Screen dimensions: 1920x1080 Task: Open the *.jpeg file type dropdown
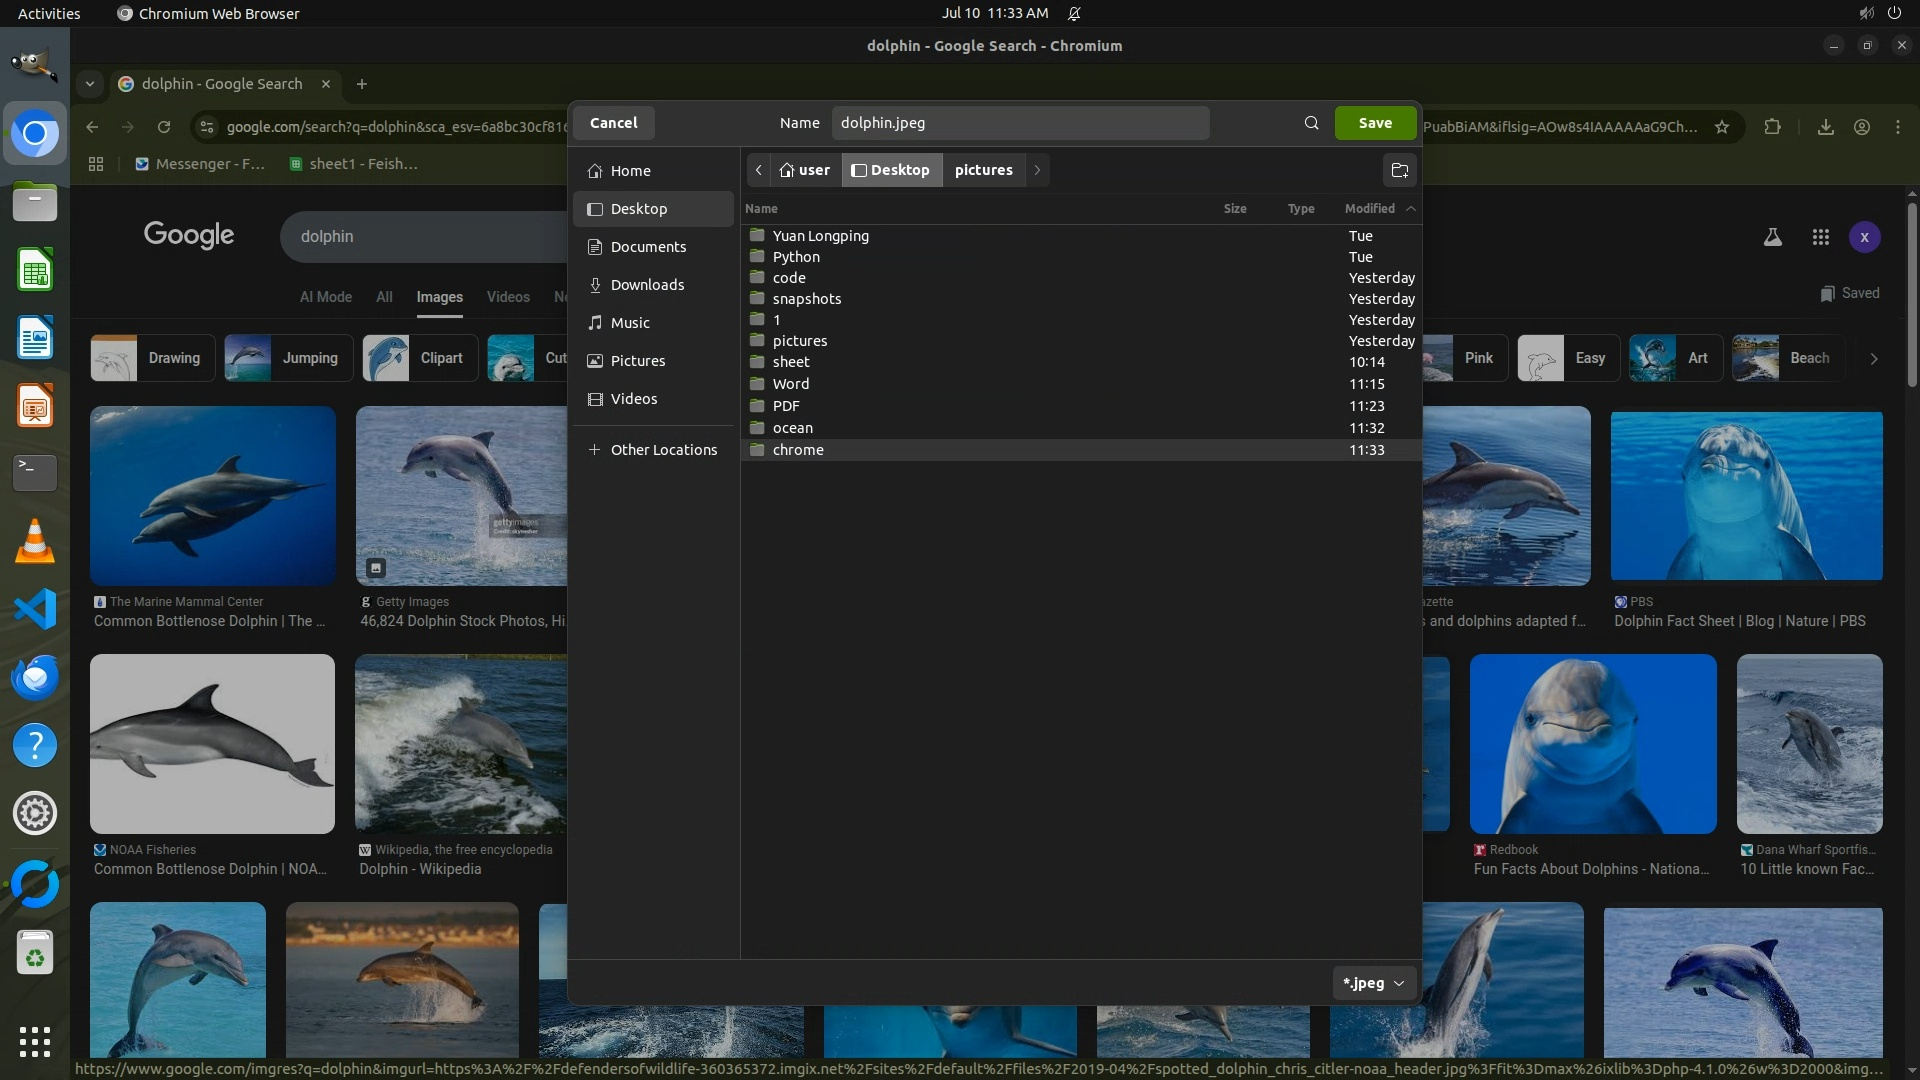tap(1373, 983)
